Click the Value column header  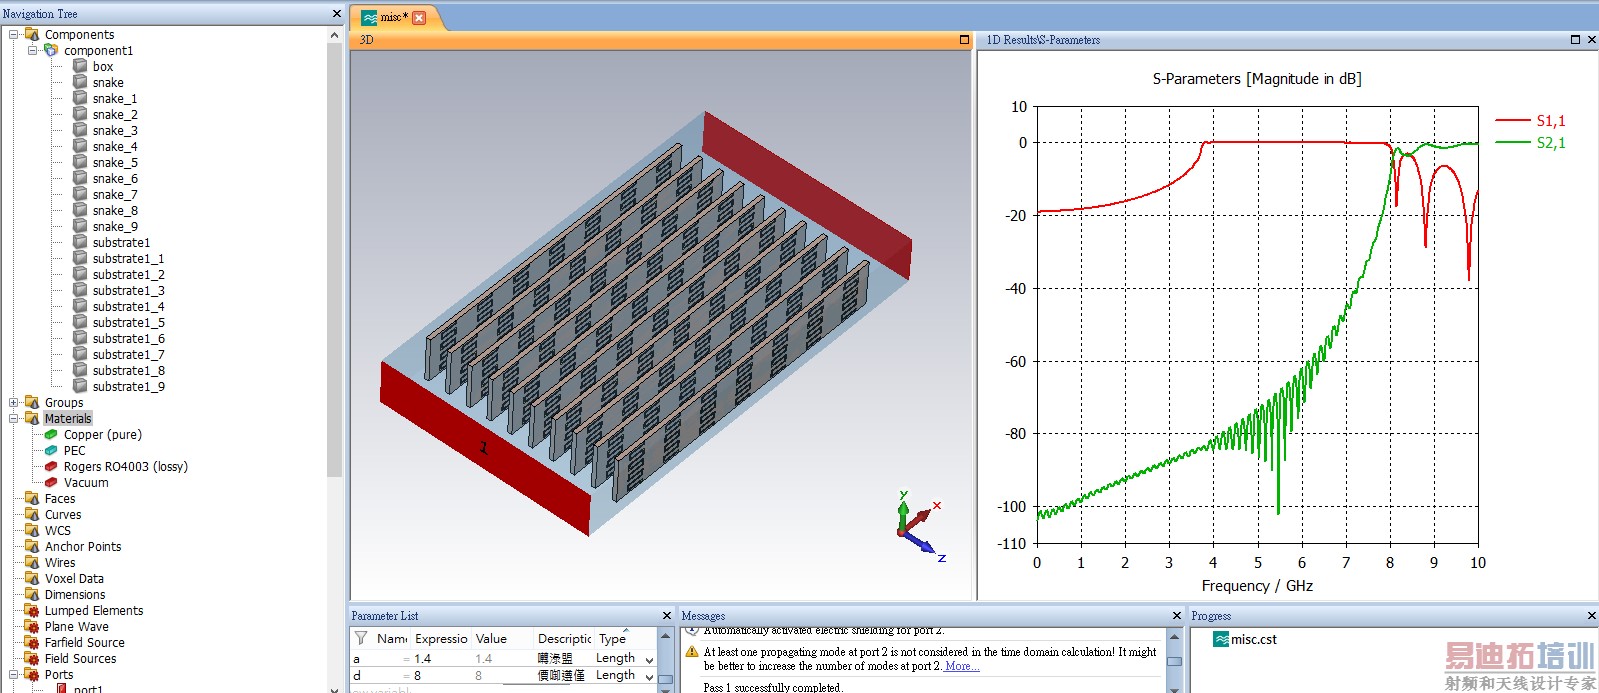click(x=502, y=638)
